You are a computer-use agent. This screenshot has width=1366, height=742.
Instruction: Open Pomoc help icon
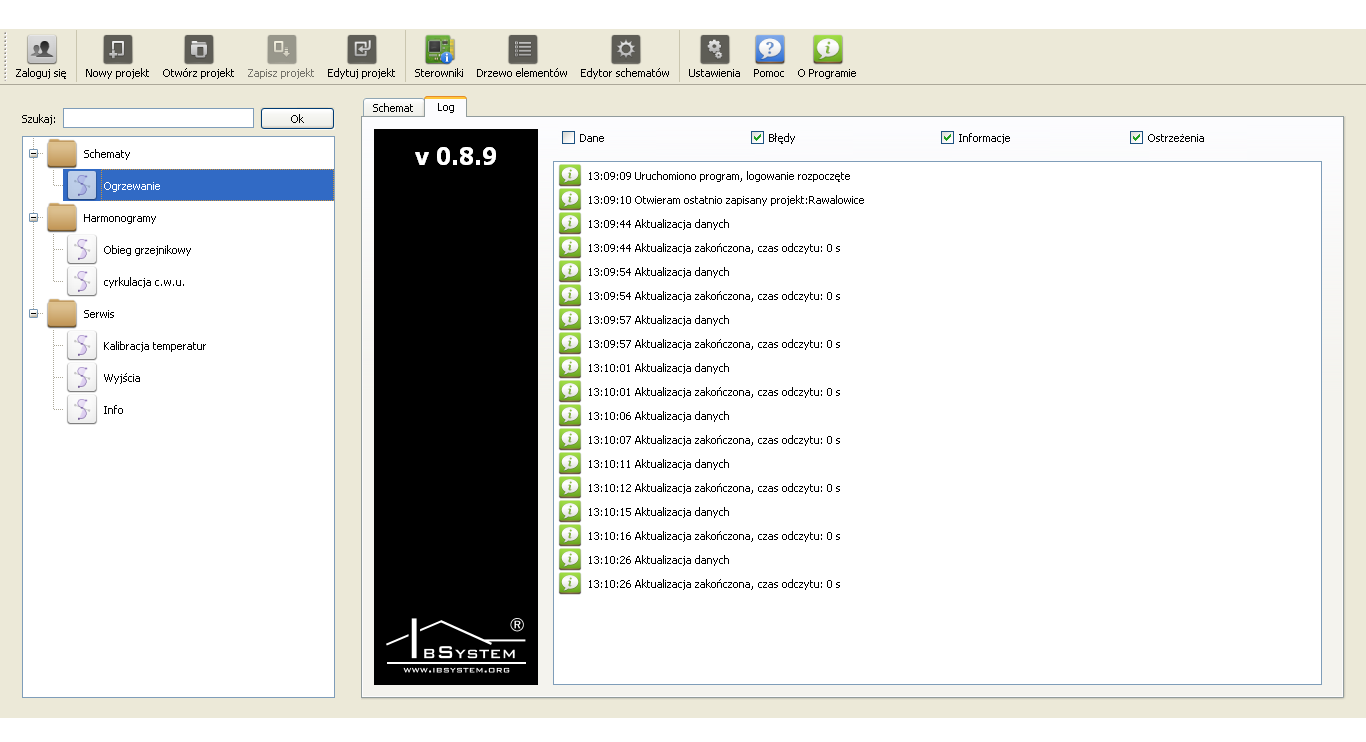point(769,50)
